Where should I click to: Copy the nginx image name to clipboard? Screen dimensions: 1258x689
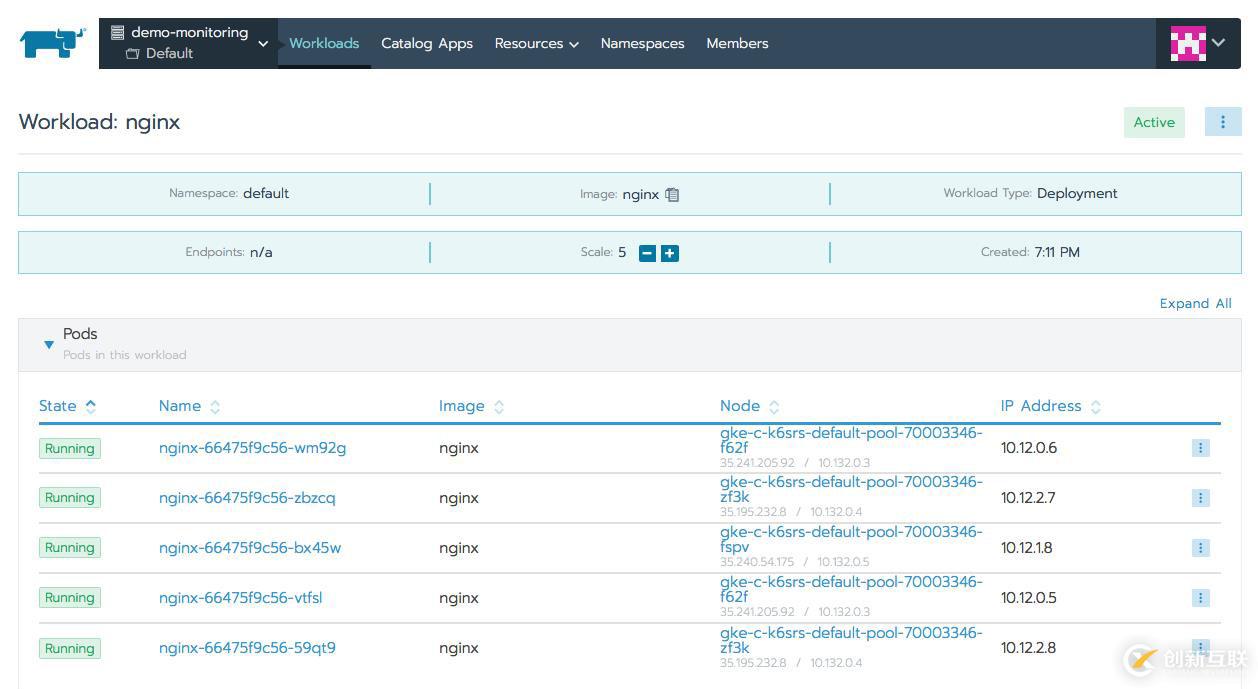coord(672,195)
